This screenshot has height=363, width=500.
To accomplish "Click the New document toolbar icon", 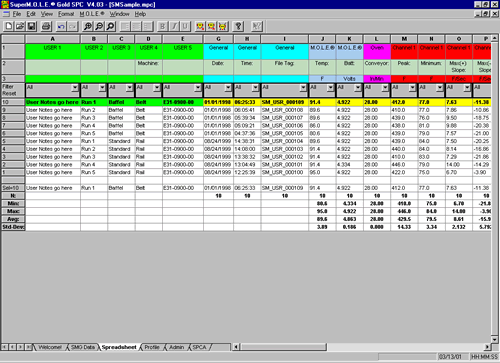I will pos(9,26).
